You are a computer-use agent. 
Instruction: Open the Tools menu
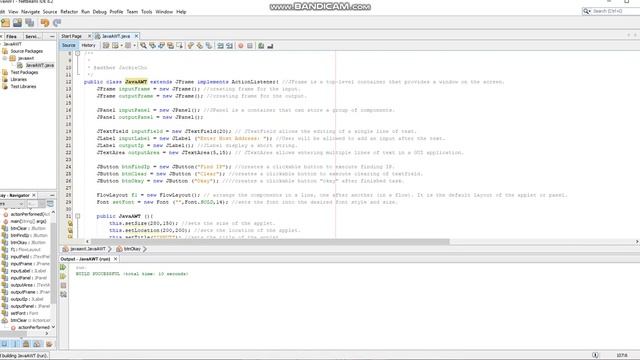click(x=147, y=12)
